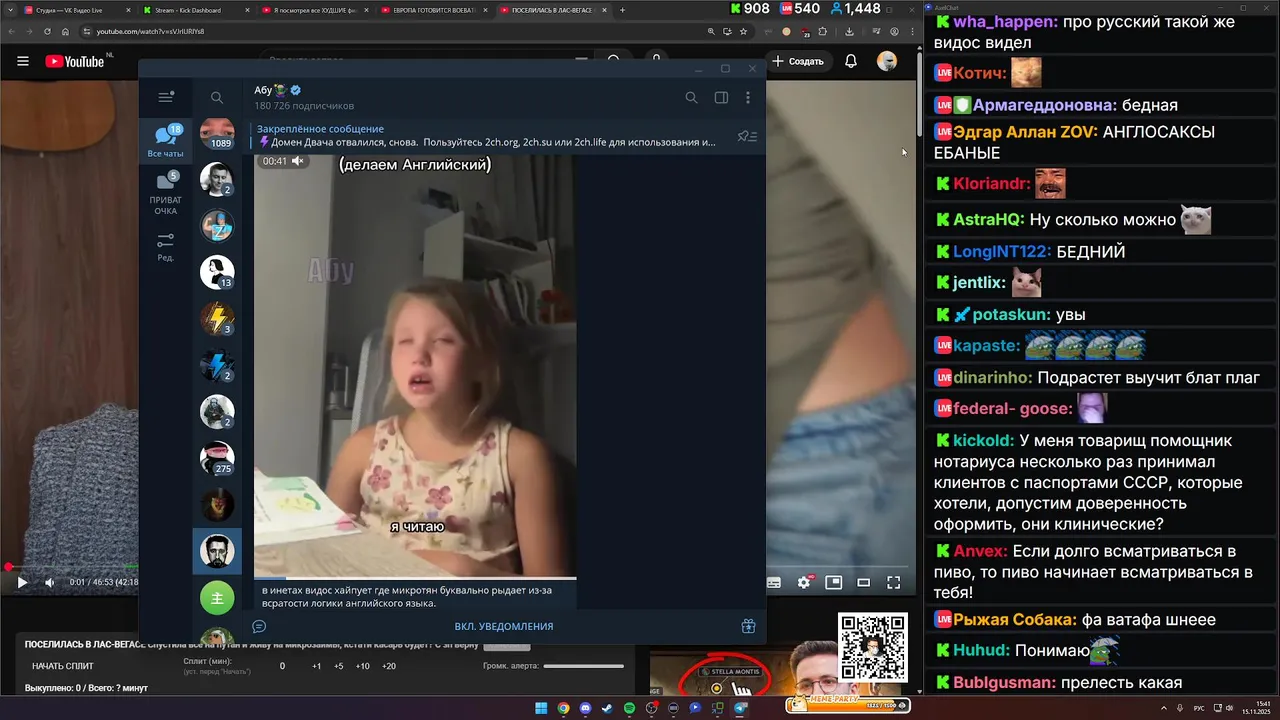Switch YouTube to theater mode
The image size is (1280, 720).
coord(864,582)
